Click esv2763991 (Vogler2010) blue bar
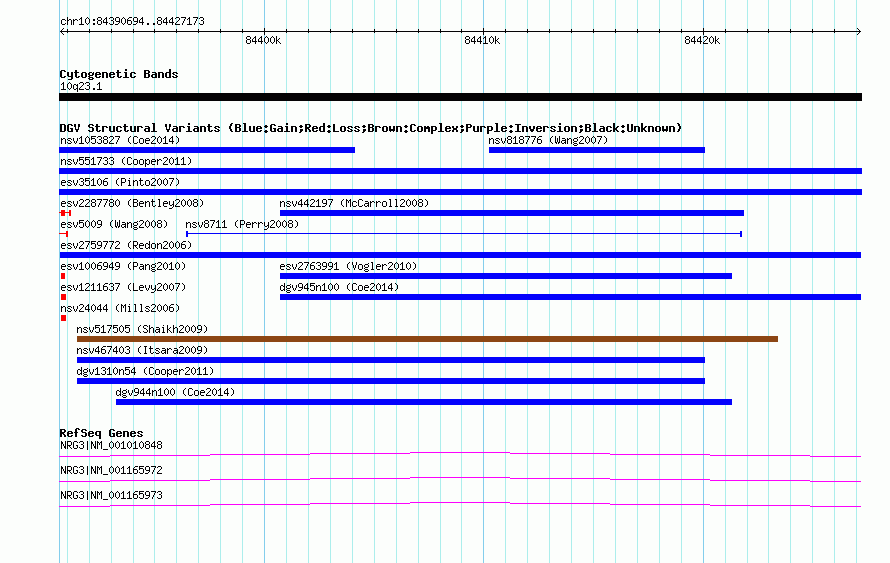890x563 pixels. 506,276
